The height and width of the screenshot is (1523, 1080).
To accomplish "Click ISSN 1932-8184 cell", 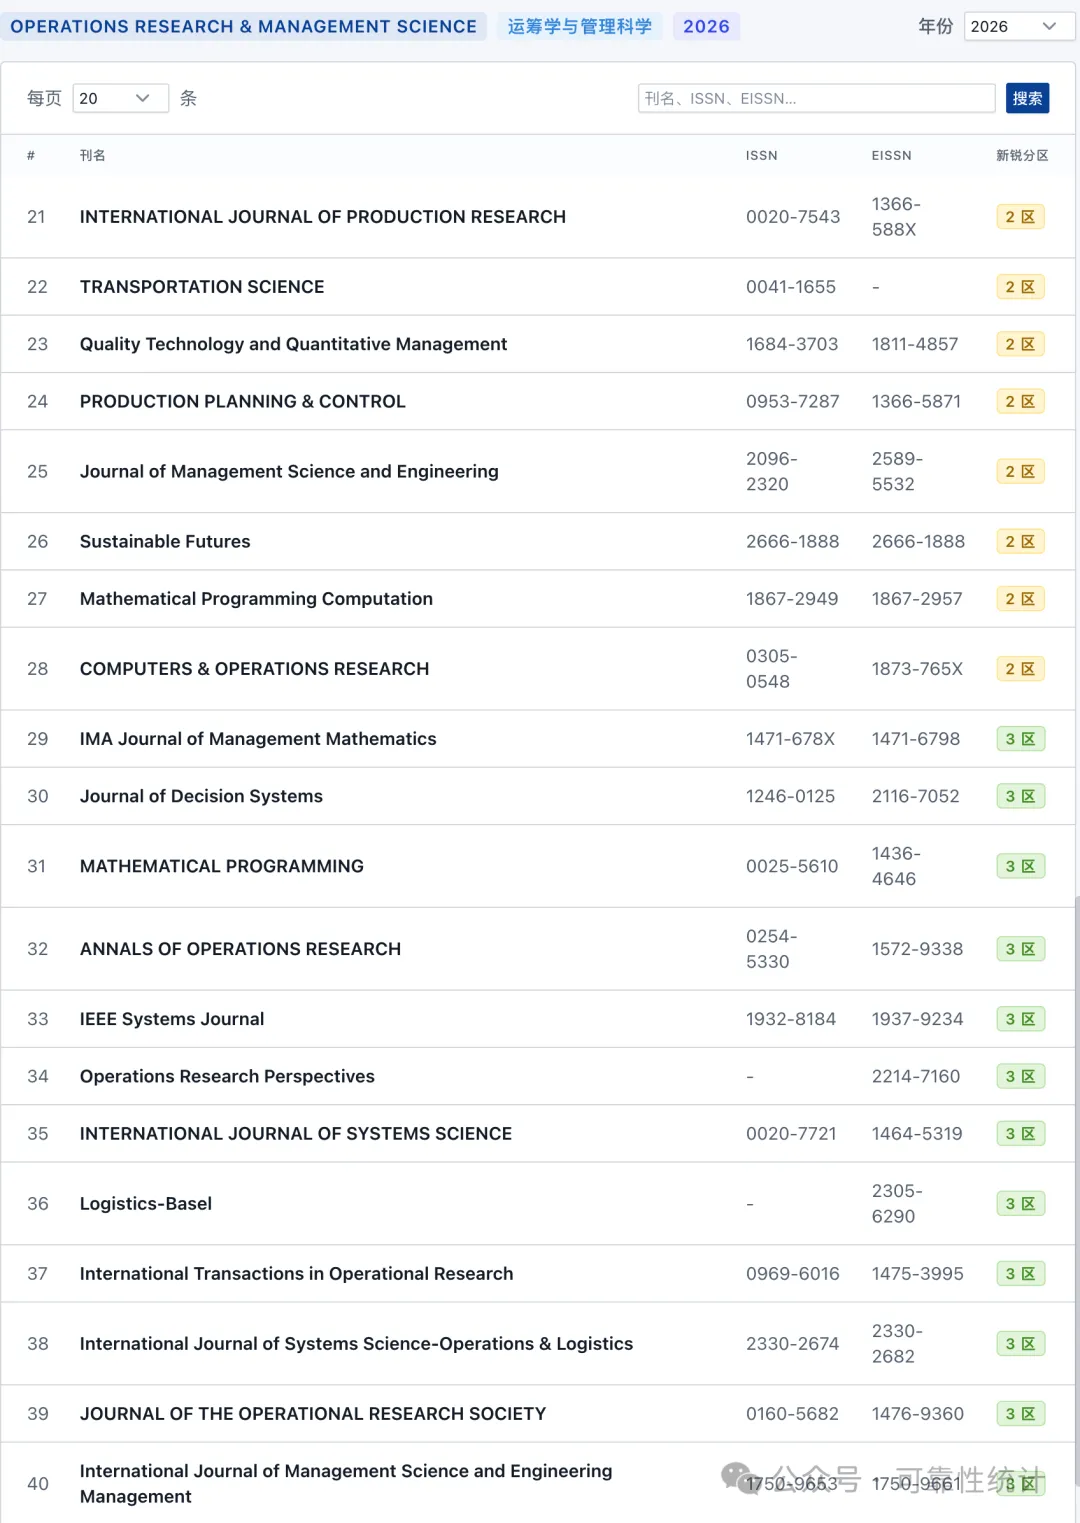I will coord(791,1019).
